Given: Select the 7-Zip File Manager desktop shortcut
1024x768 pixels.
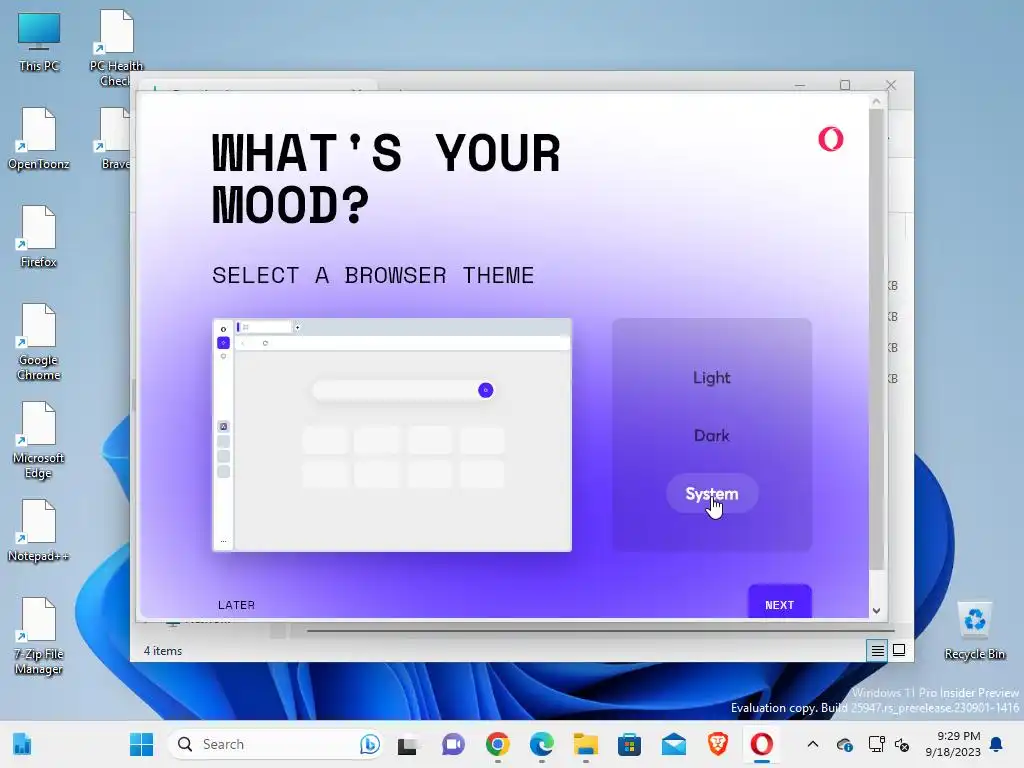Looking at the screenshot, I should [39, 636].
